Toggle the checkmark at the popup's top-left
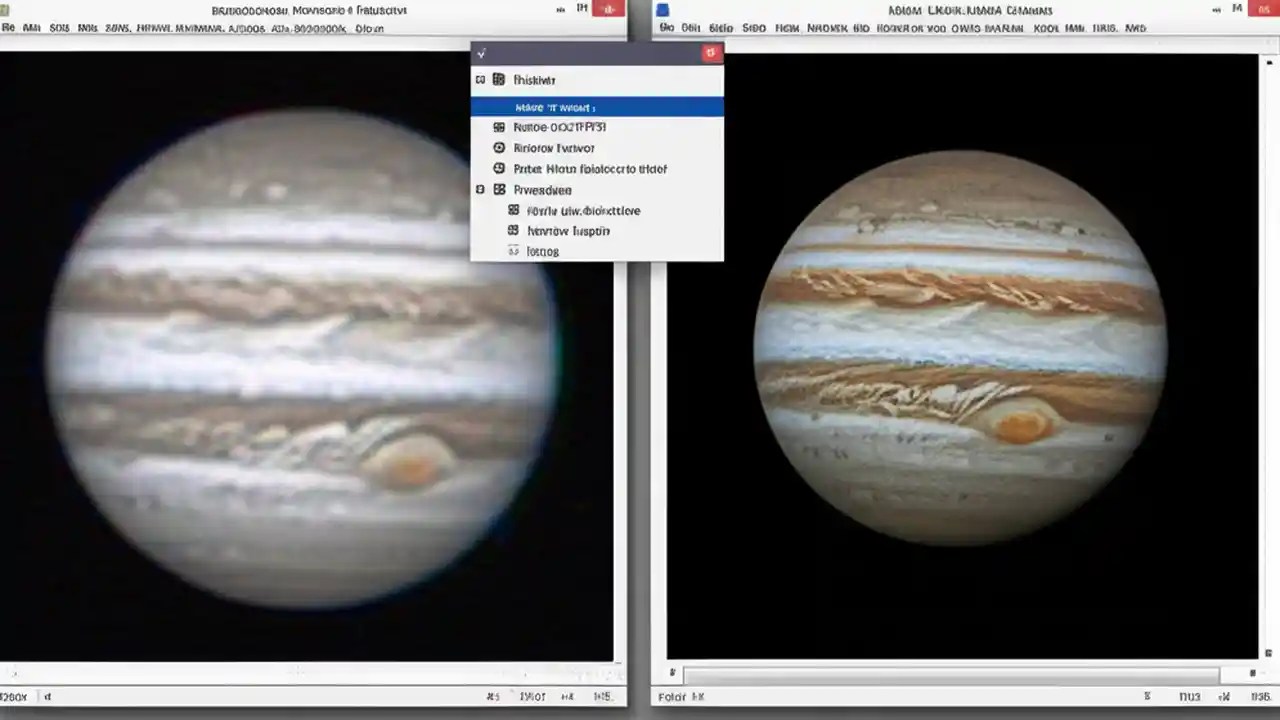 coord(481,53)
